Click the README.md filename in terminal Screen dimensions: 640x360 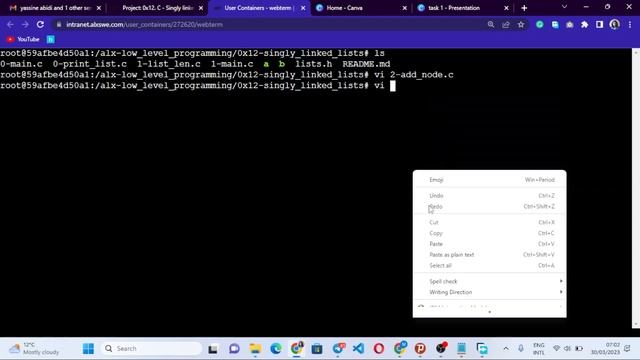point(366,64)
